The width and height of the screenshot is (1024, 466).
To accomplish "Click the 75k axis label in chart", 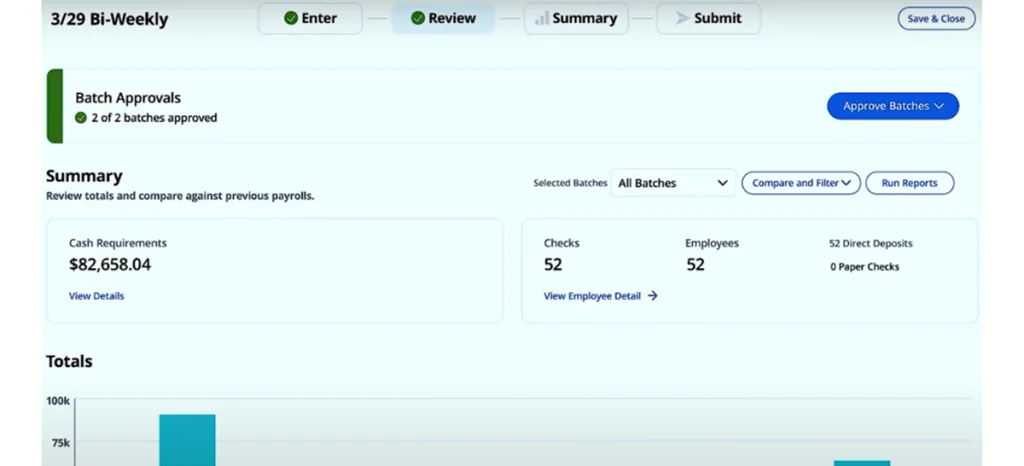I will 61,443.
